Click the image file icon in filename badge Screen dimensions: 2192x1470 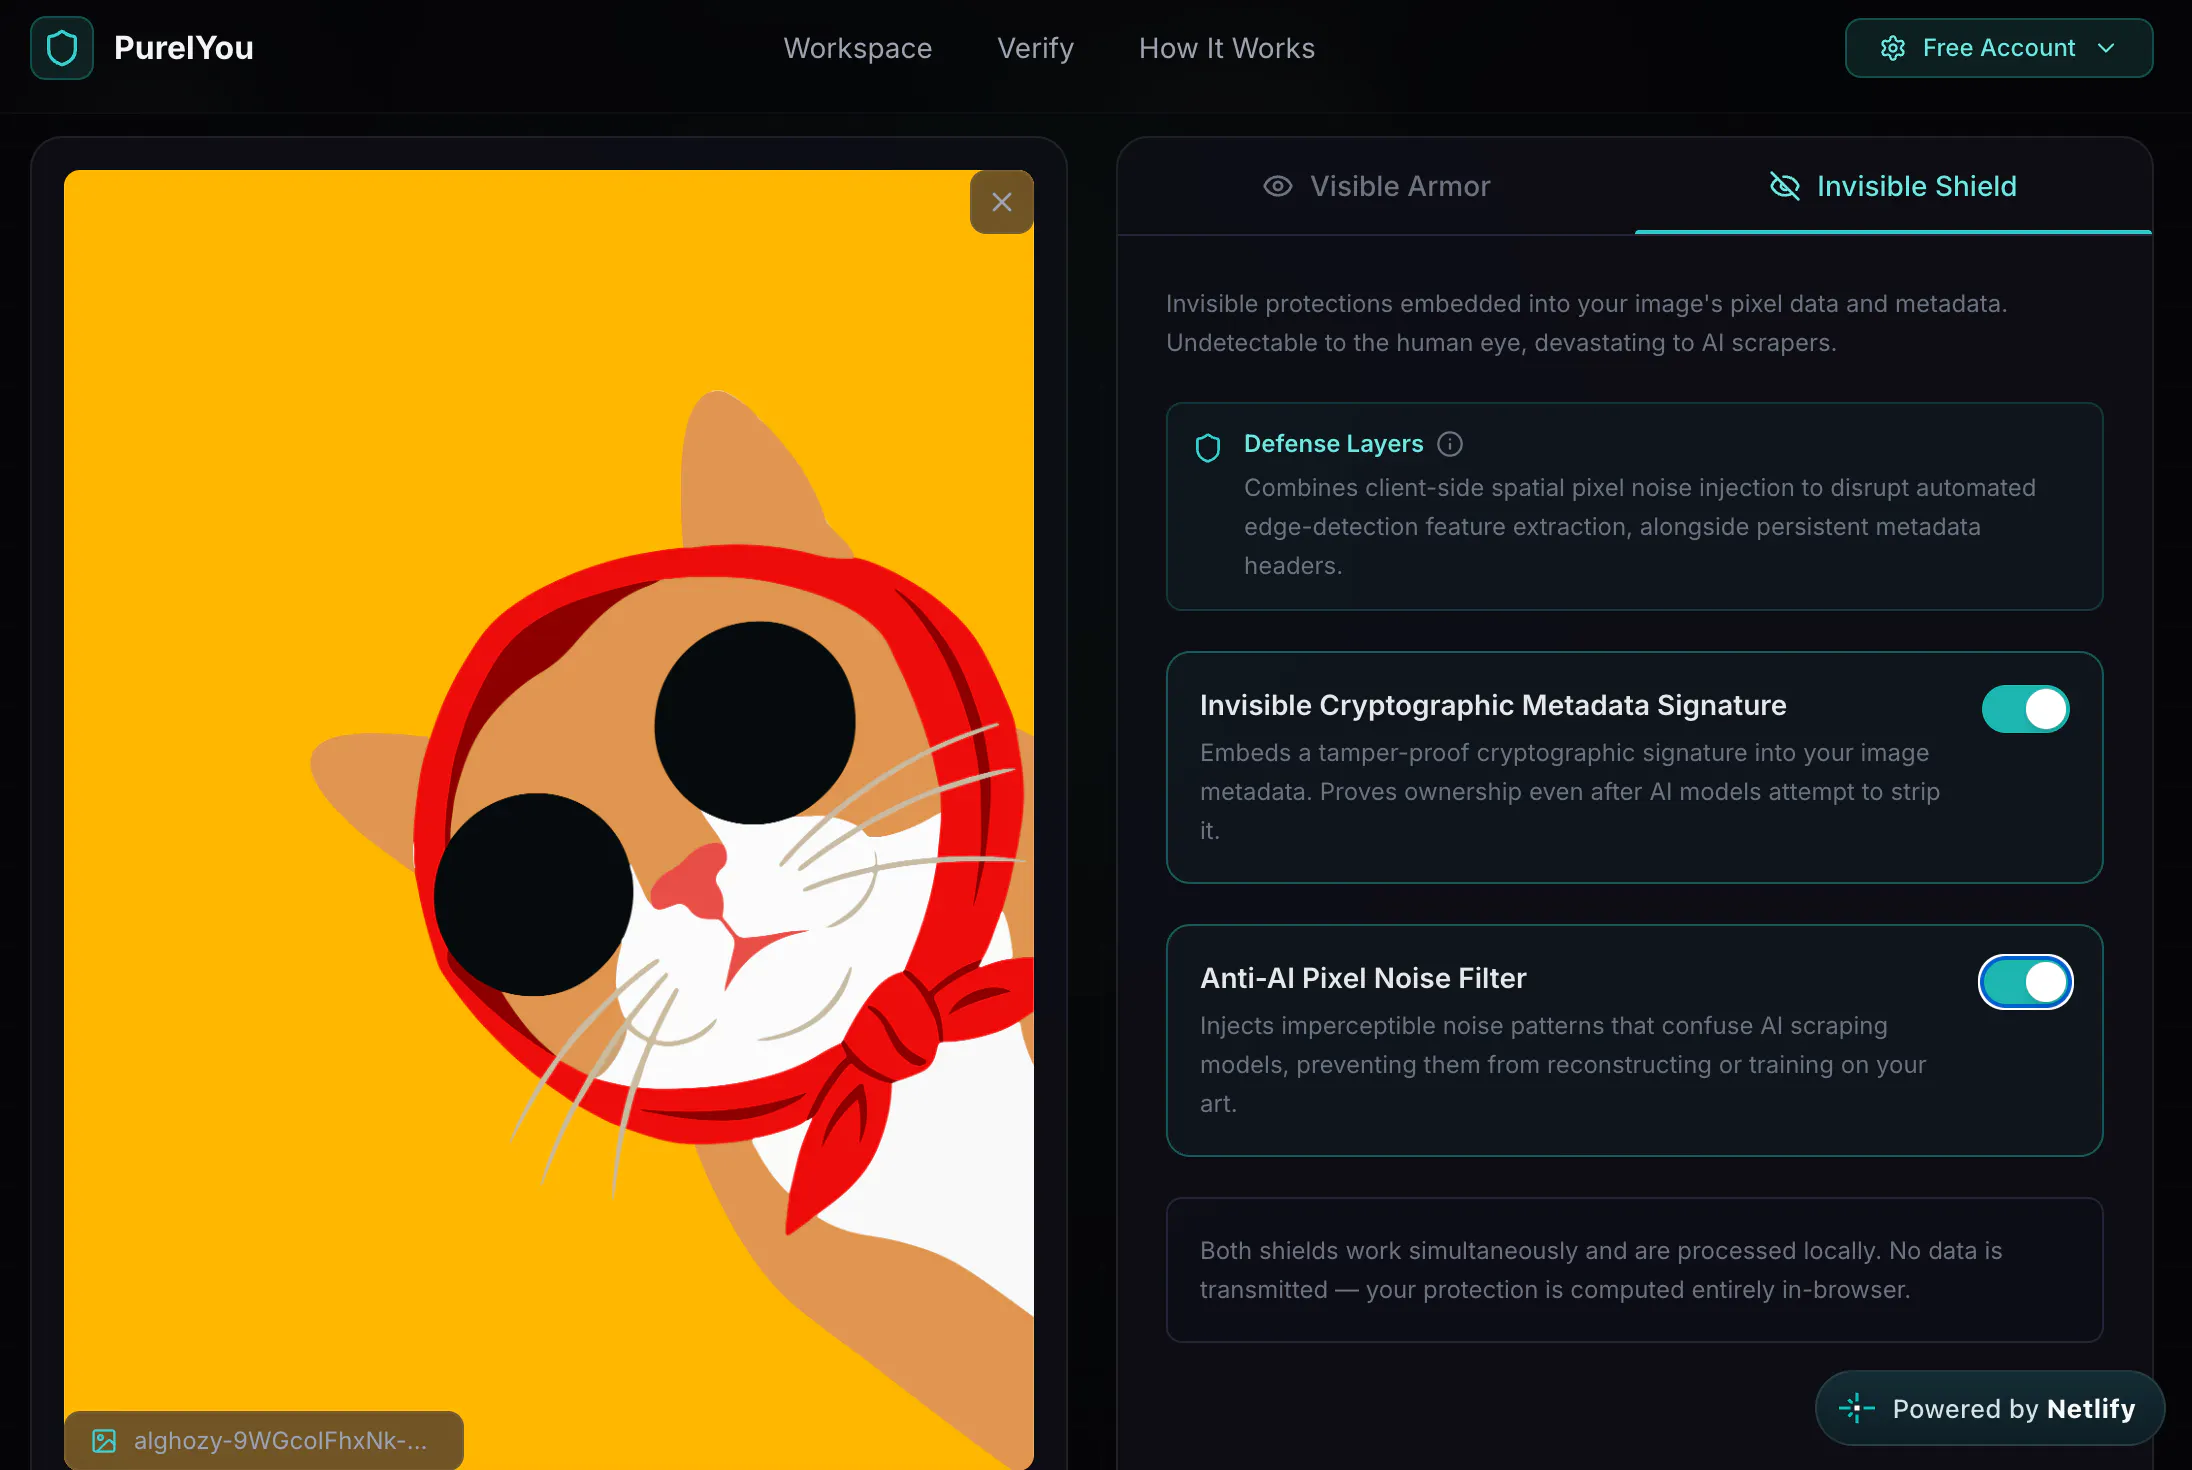pyautogui.click(x=104, y=1441)
